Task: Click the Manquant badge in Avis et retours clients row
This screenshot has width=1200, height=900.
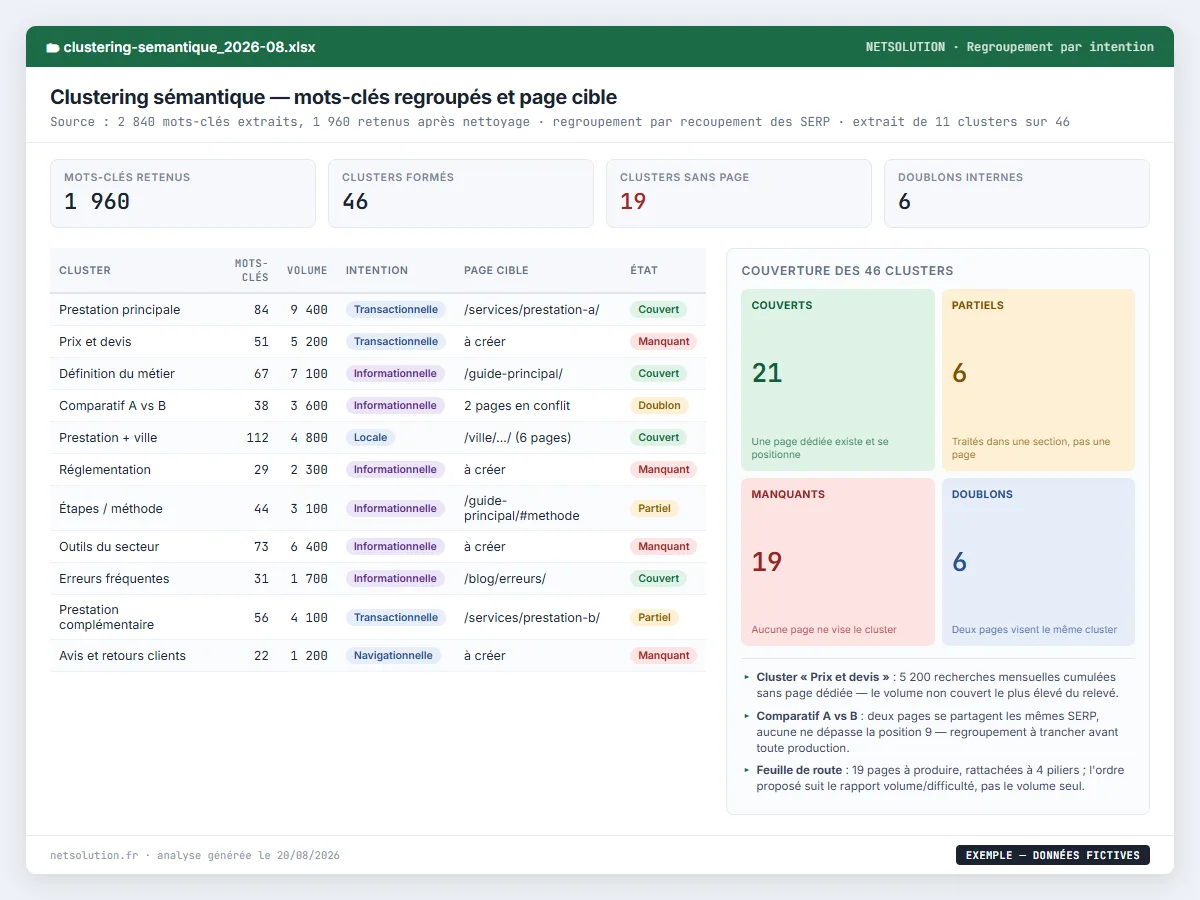Action: coord(663,656)
